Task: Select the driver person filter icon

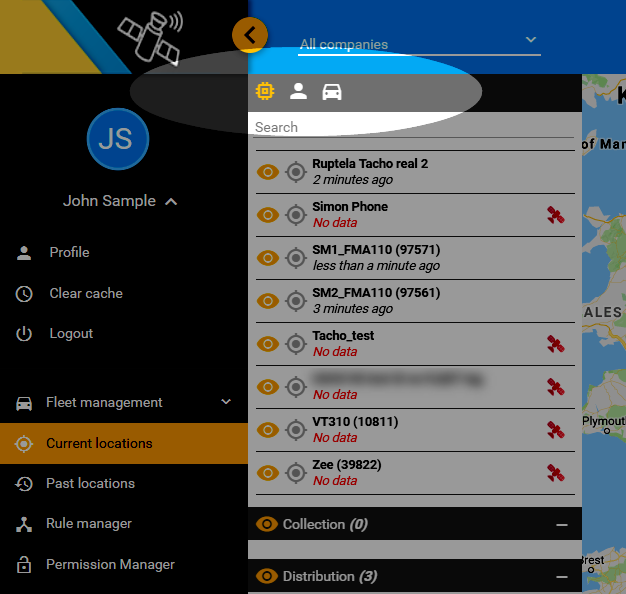Action: [298, 92]
